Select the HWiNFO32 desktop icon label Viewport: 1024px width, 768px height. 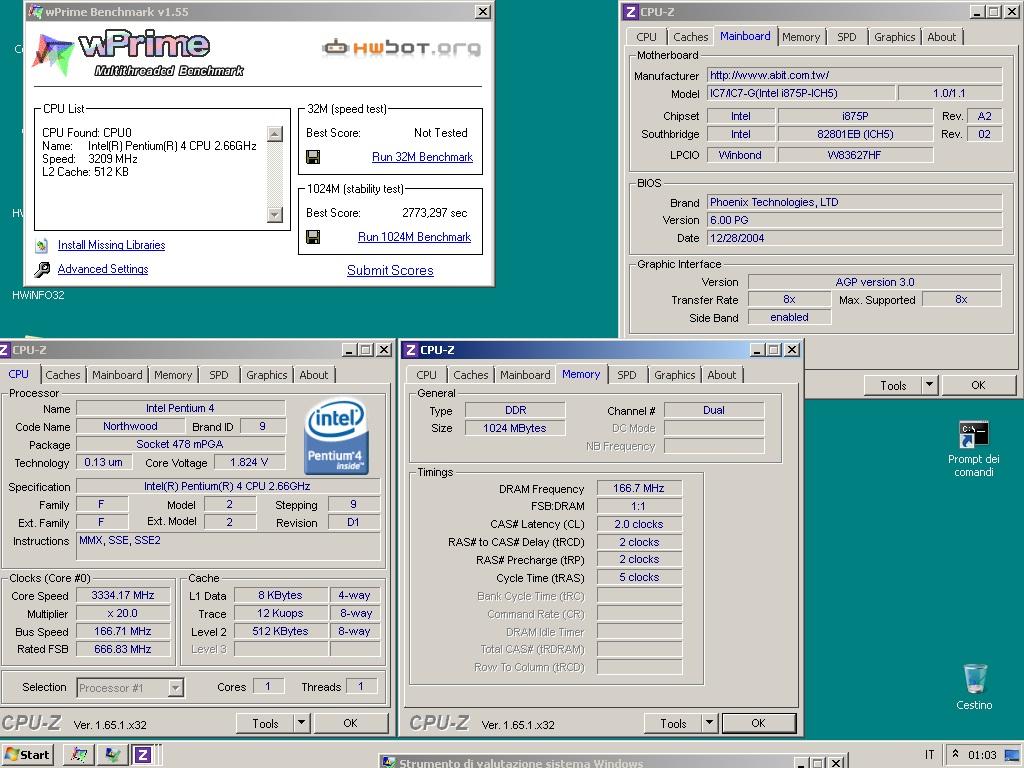[x=38, y=295]
